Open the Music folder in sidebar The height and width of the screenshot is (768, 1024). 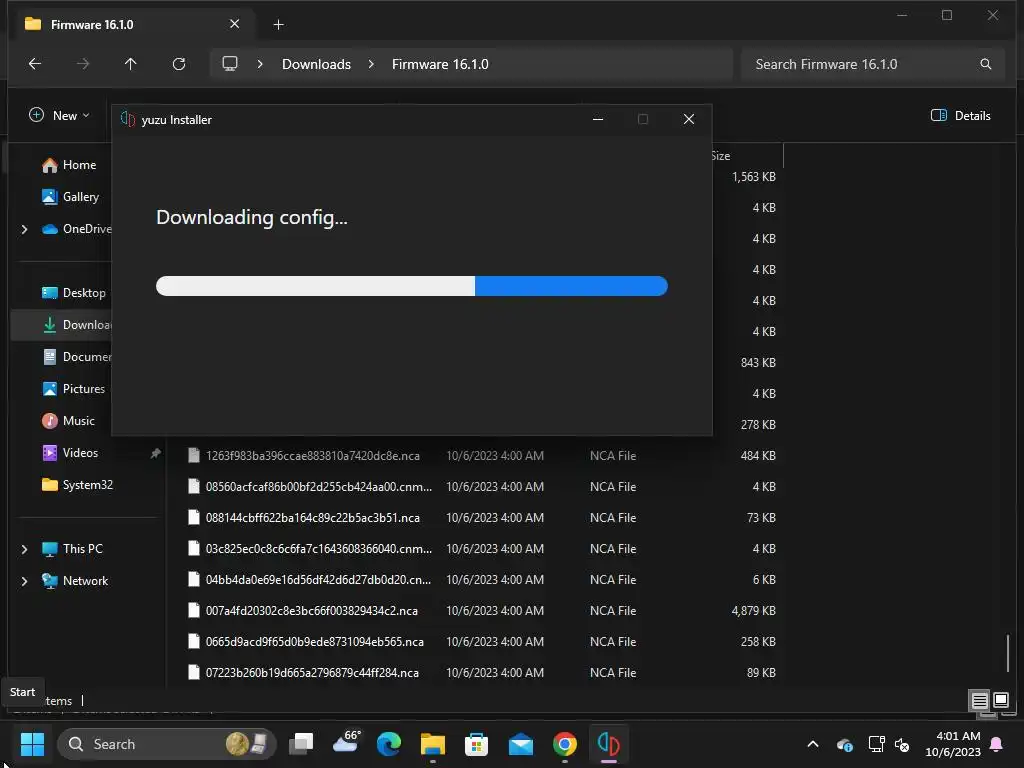pos(69,421)
